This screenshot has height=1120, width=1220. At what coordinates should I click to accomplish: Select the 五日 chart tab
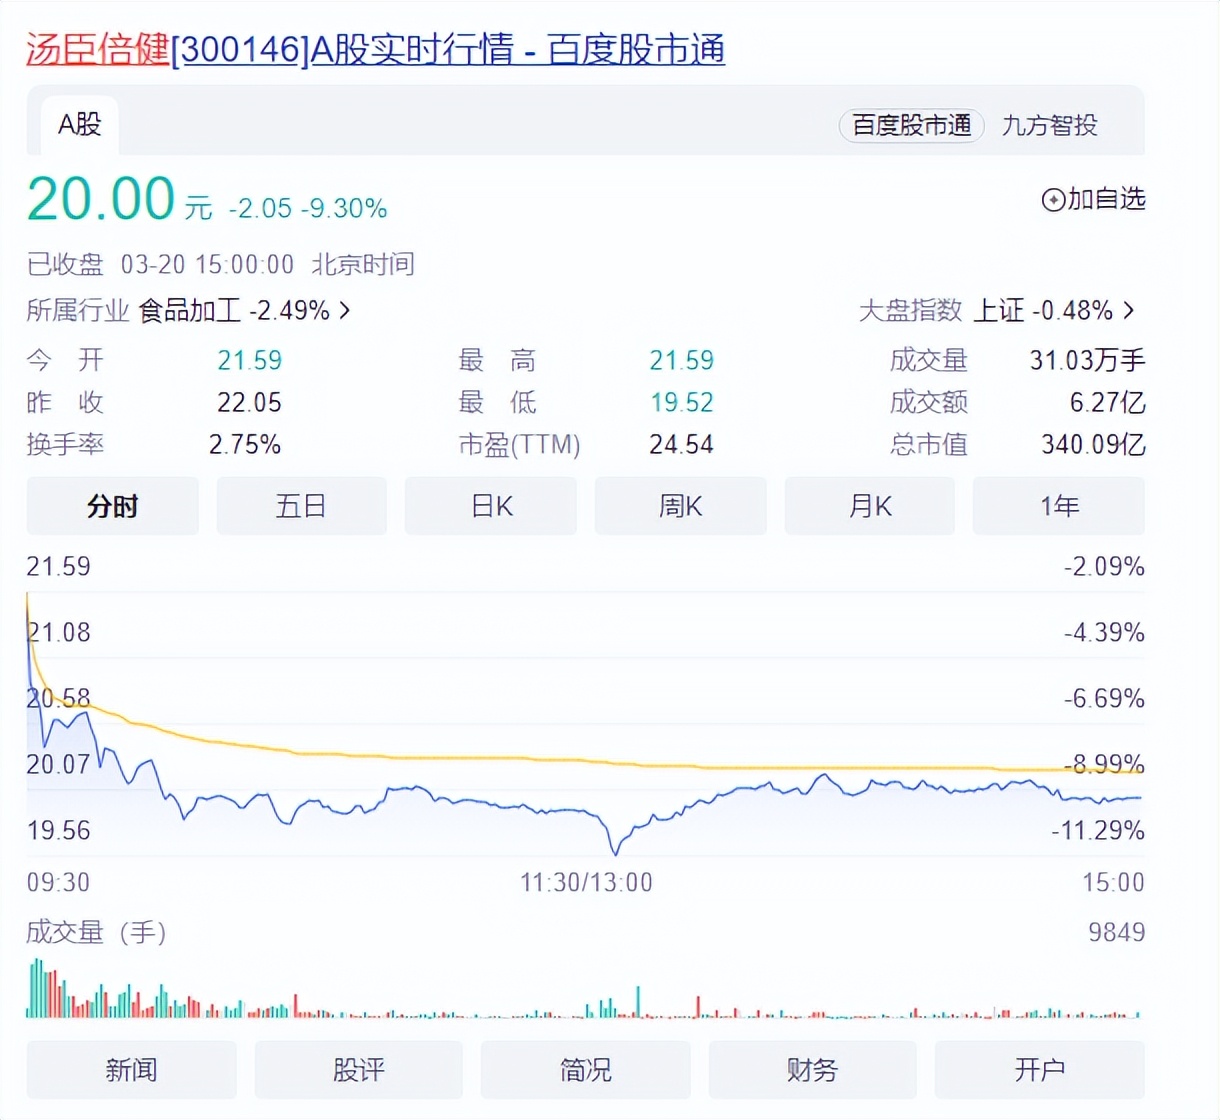pos(301,506)
